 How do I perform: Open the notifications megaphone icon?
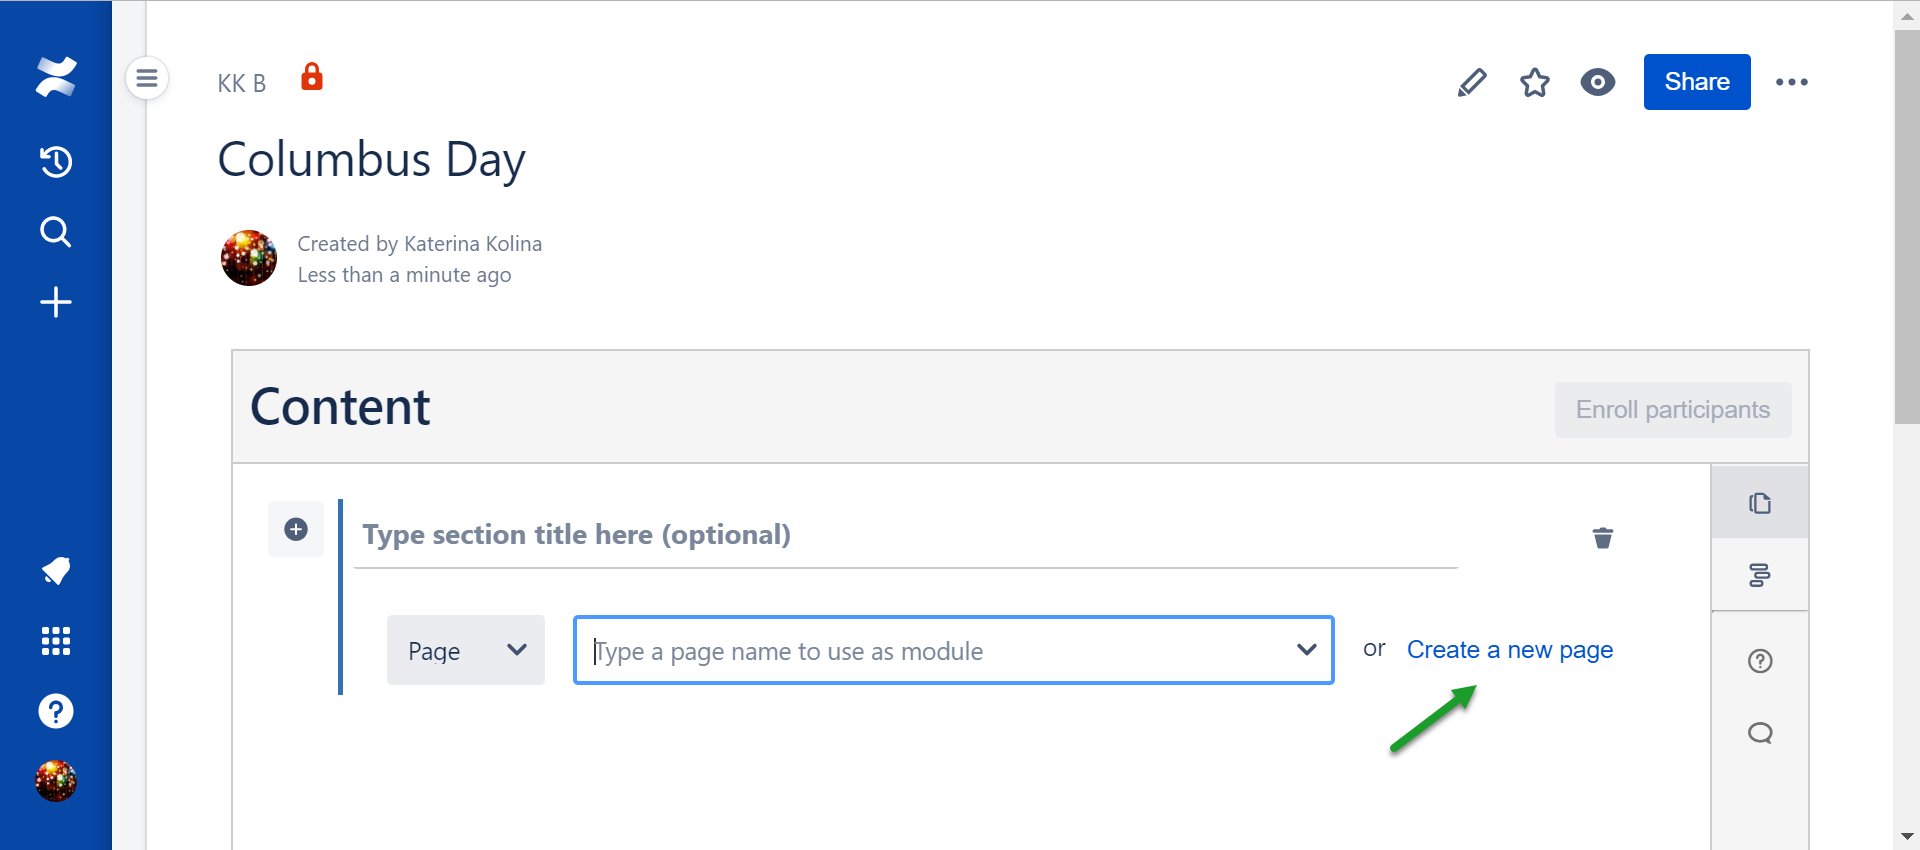point(56,570)
